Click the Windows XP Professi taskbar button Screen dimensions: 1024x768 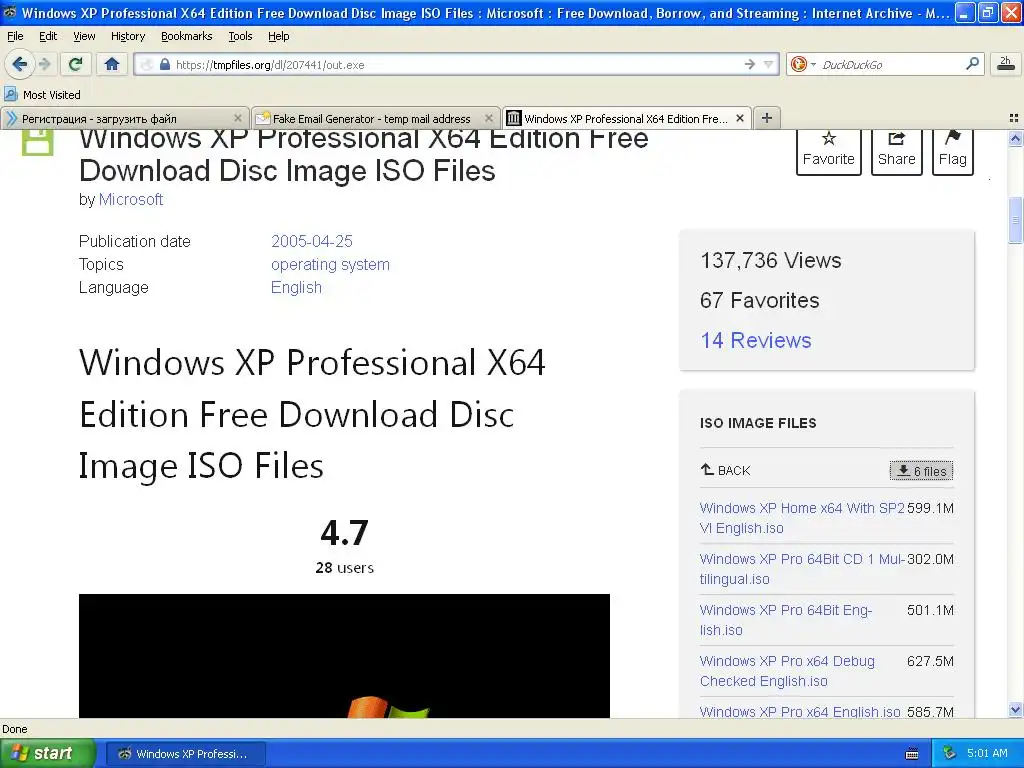185,754
